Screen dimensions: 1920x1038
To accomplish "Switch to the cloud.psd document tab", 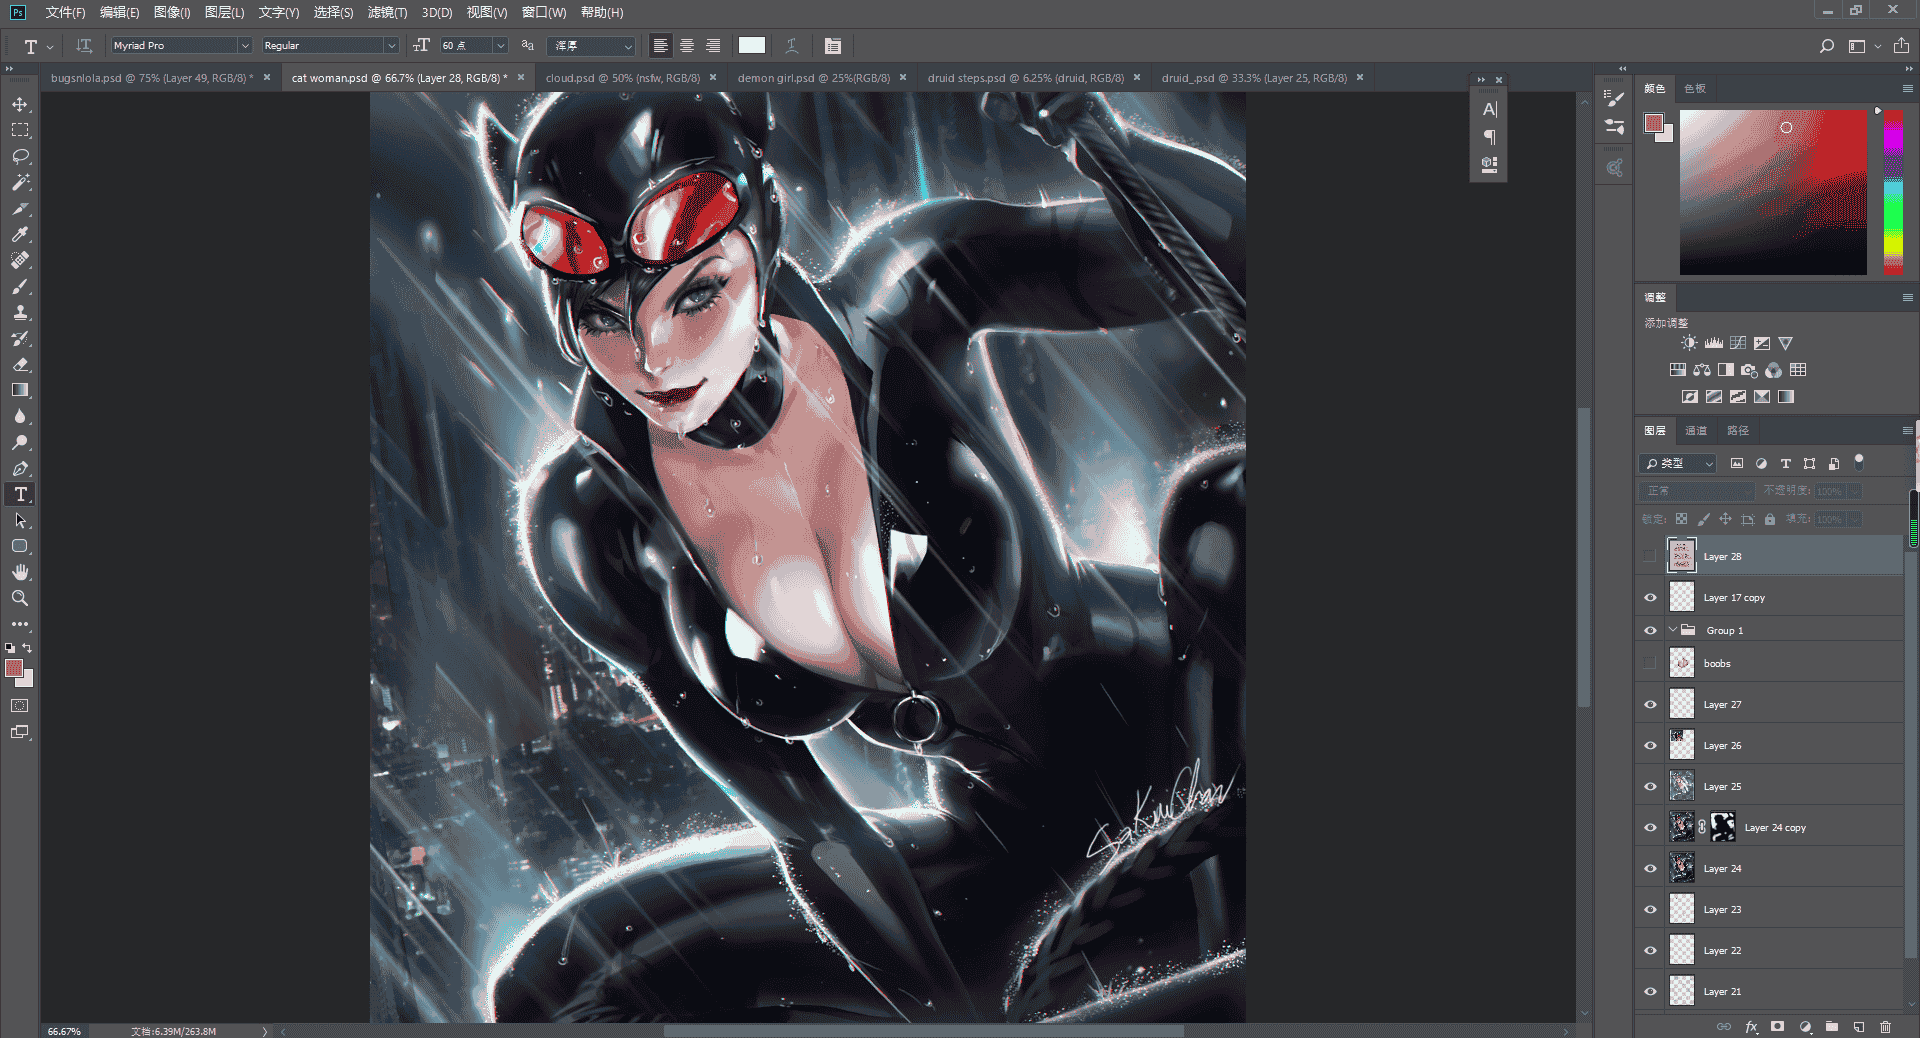I will pos(623,77).
